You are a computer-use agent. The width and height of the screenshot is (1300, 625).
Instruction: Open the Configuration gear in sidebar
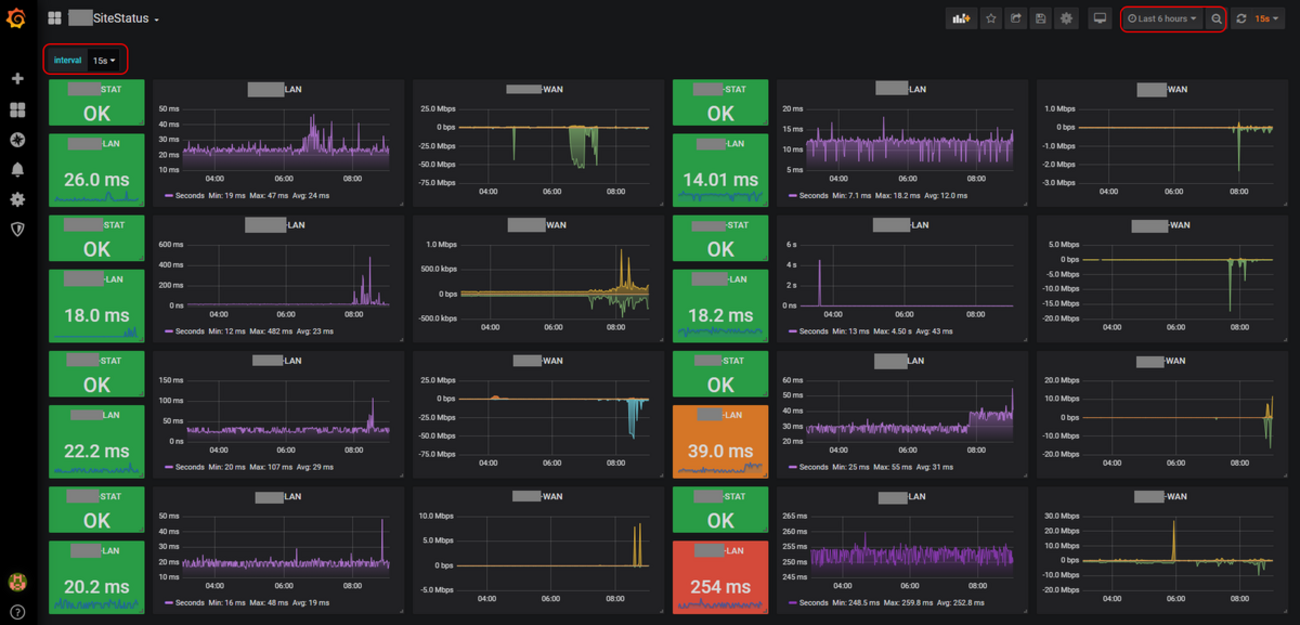(x=17, y=200)
